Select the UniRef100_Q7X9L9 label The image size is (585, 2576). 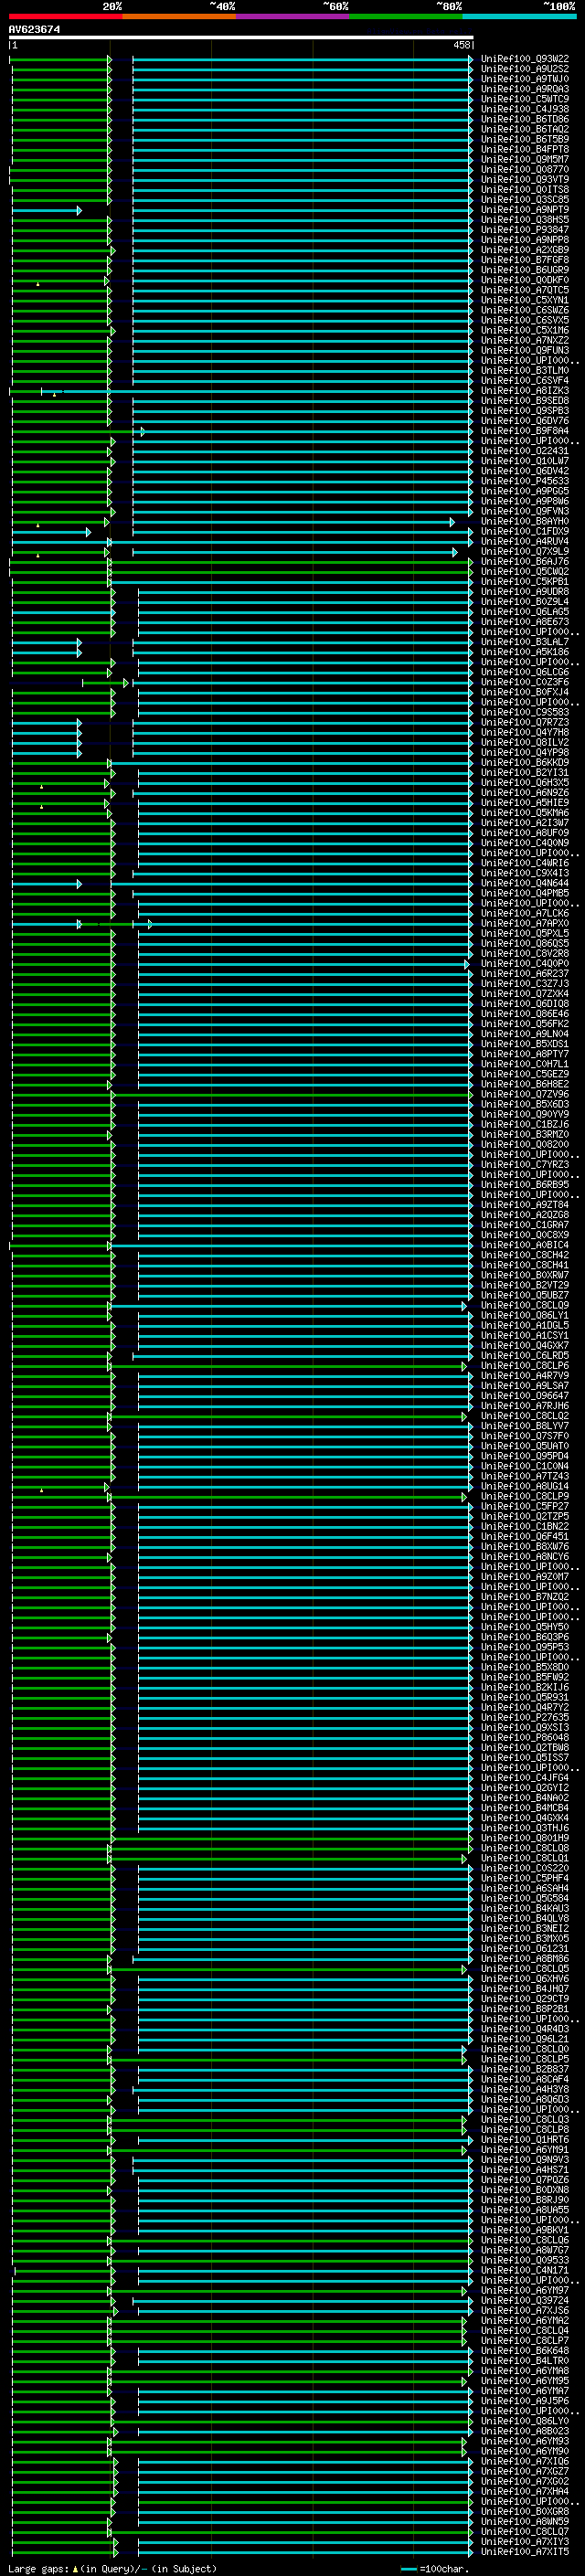click(x=525, y=552)
